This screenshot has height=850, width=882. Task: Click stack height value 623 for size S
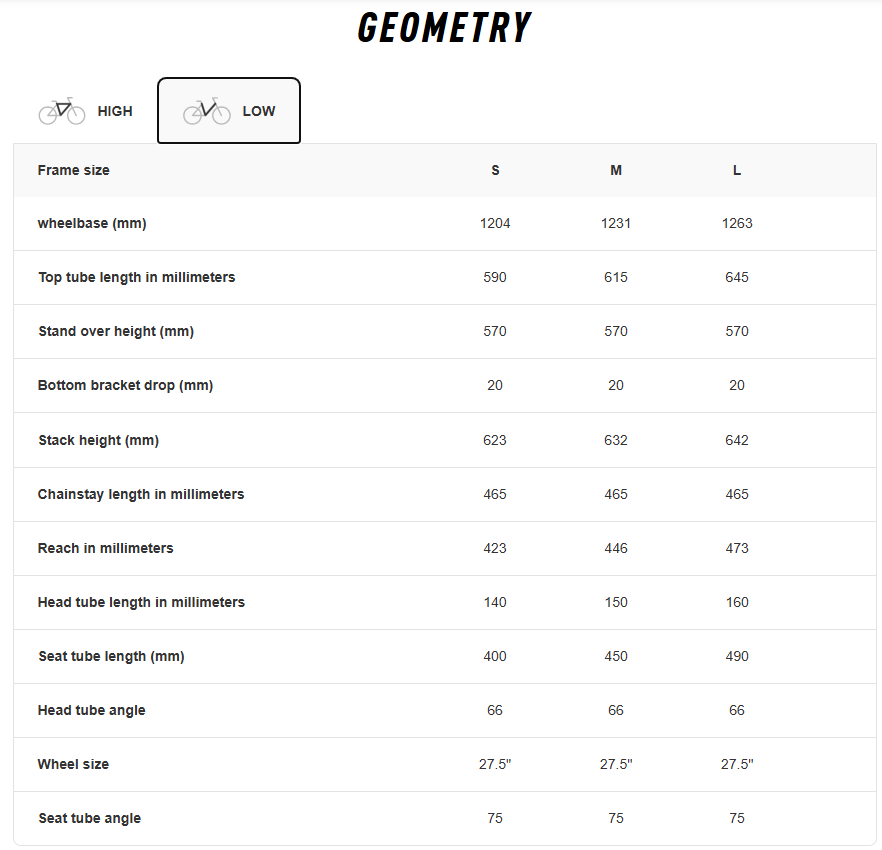tap(495, 440)
